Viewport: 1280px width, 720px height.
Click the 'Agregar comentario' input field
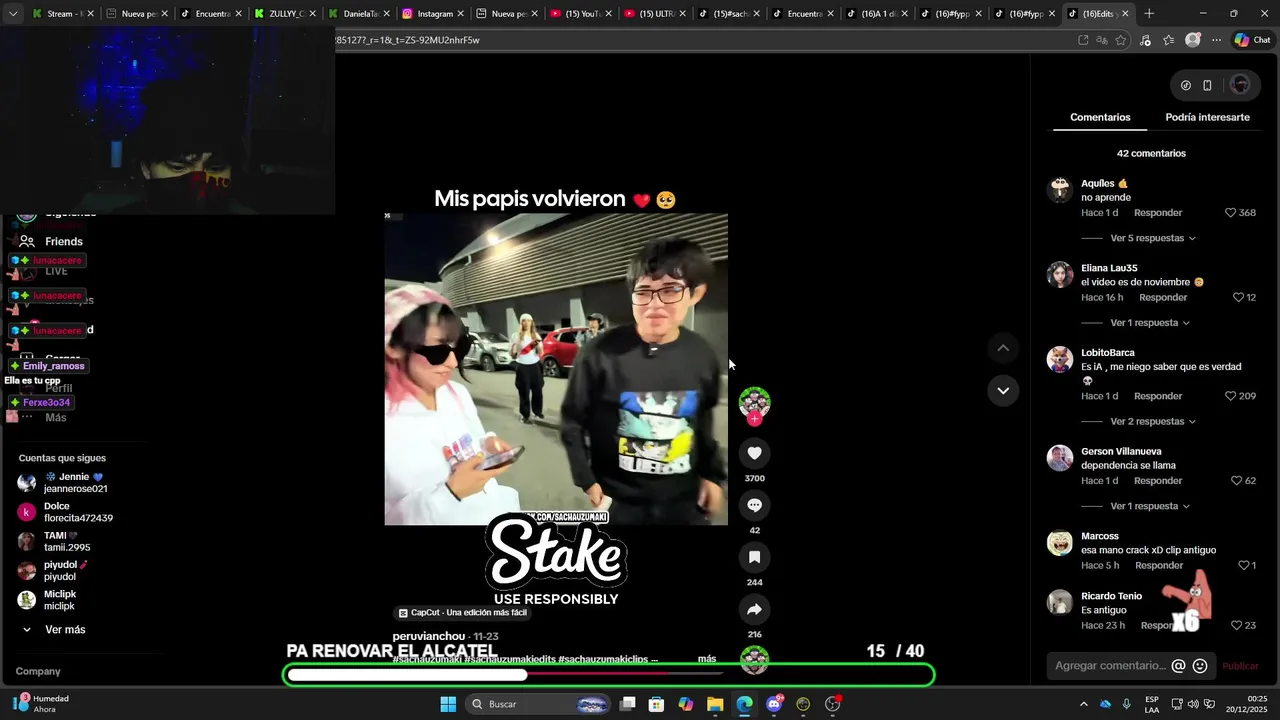click(1110, 666)
